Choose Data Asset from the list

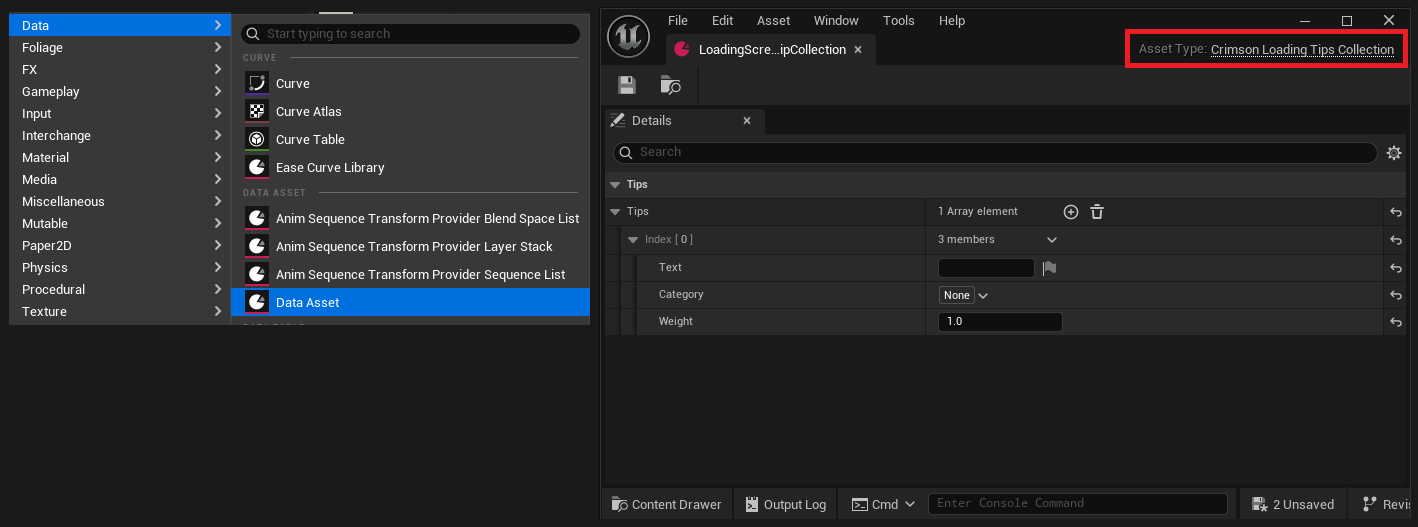click(410, 302)
